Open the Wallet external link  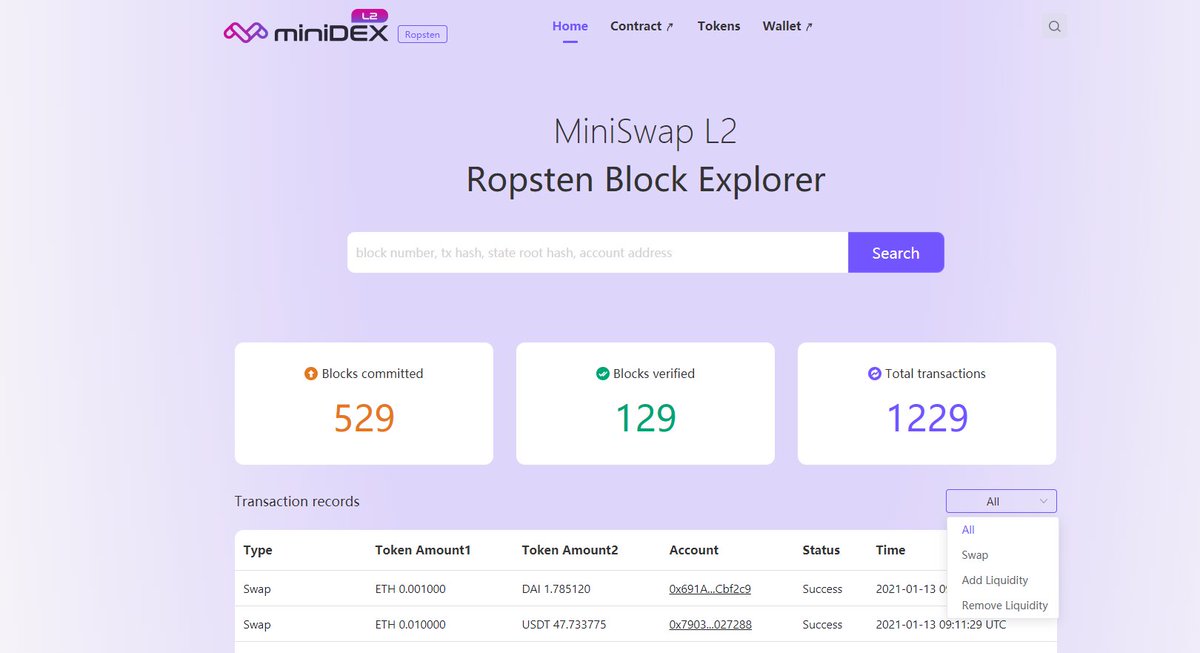coord(788,26)
